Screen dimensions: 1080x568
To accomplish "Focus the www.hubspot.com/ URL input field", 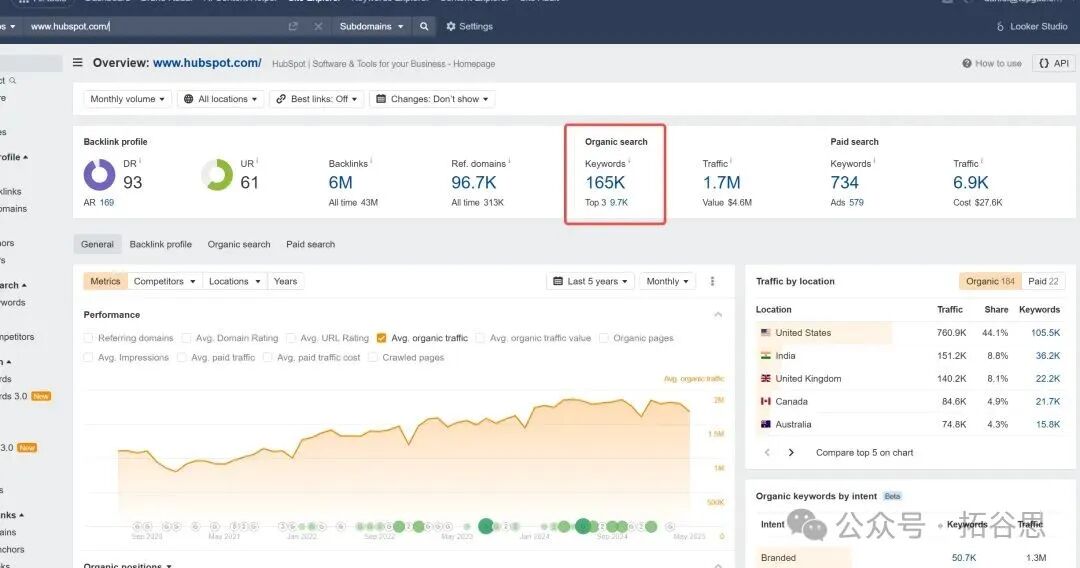I will pos(155,26).
